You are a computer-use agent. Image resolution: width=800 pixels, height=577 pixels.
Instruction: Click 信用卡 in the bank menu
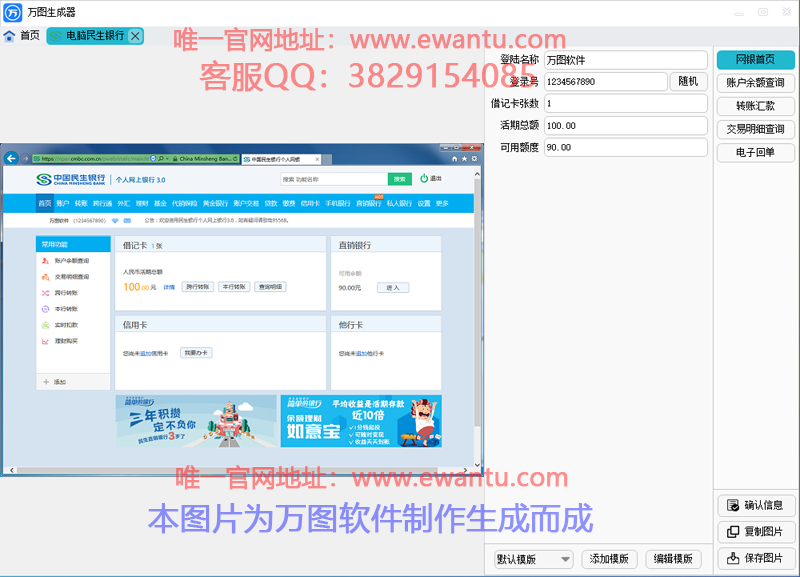point(310,204)
